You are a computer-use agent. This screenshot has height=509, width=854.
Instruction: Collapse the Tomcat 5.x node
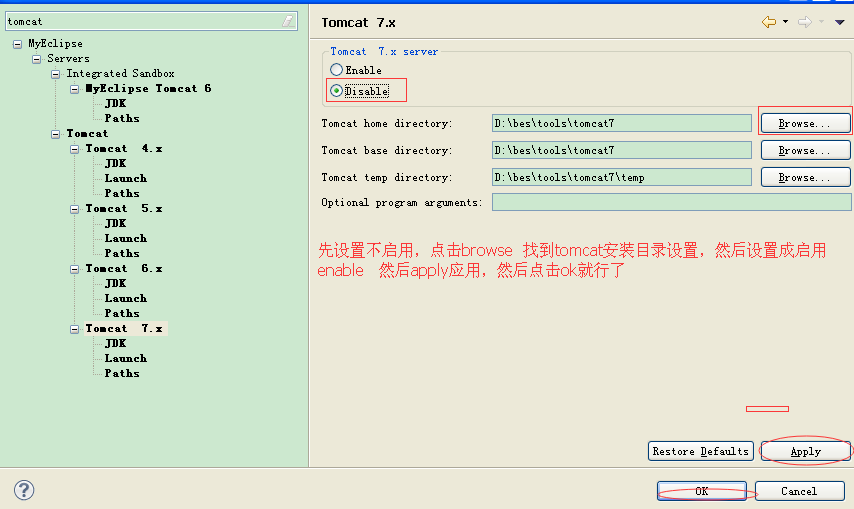point(75,209)
